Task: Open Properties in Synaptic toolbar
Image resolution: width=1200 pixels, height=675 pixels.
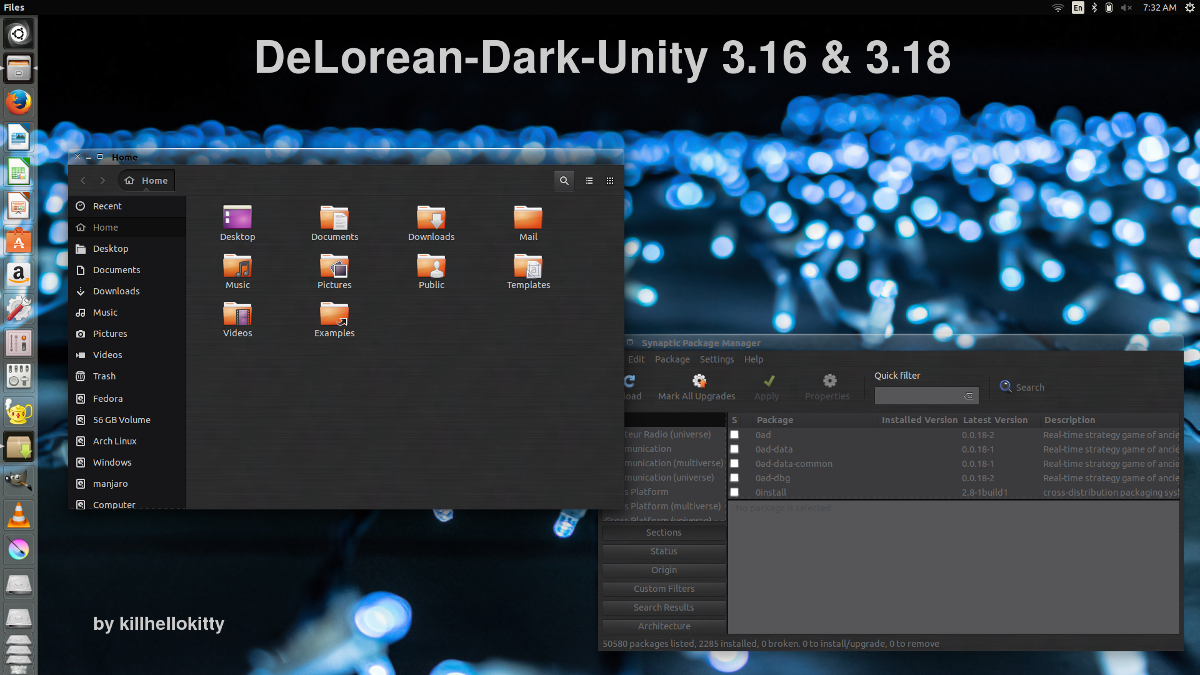Action: [827, 387]
